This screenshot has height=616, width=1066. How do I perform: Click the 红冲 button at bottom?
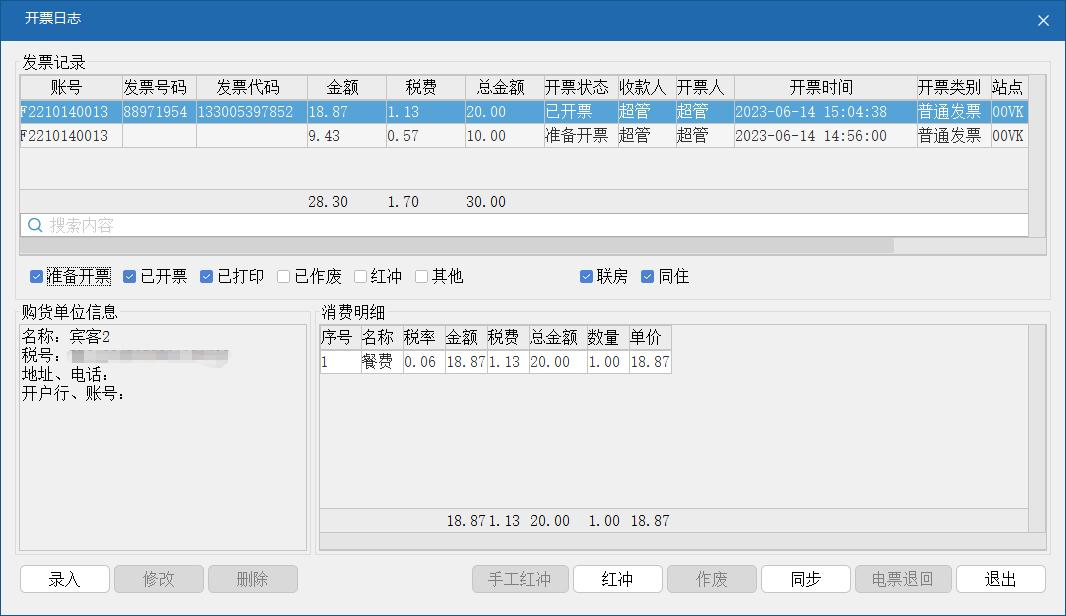(x=618, y=579)
